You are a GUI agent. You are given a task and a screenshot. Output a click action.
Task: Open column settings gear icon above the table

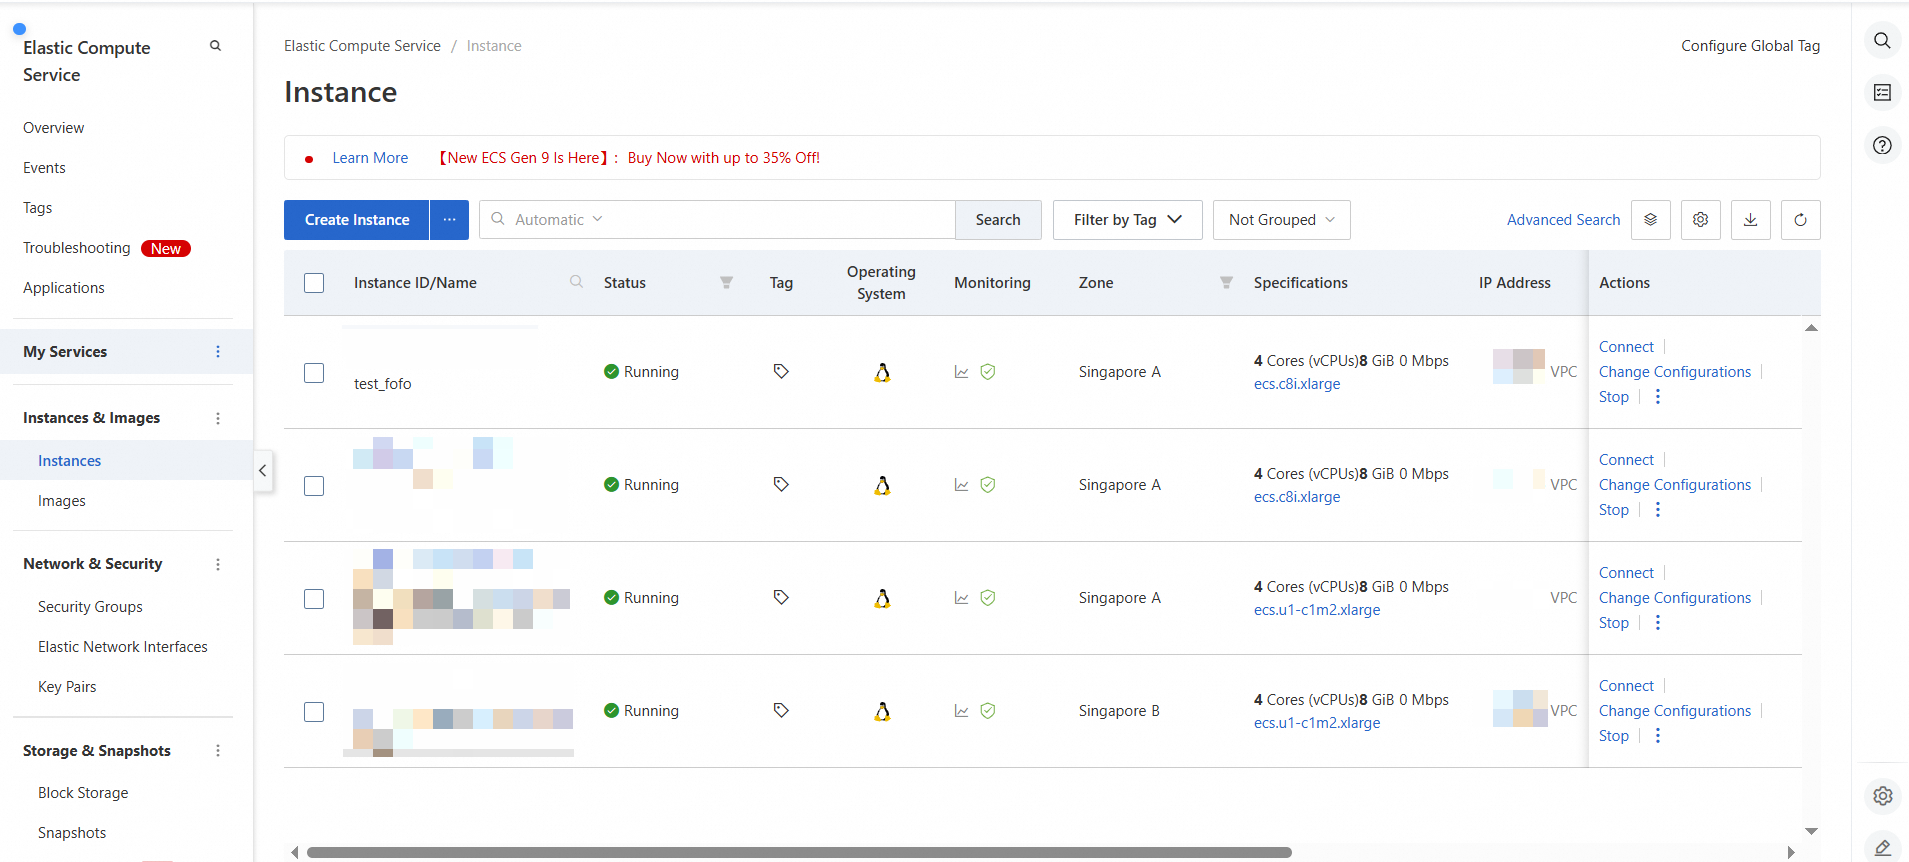click(1700, 220)
